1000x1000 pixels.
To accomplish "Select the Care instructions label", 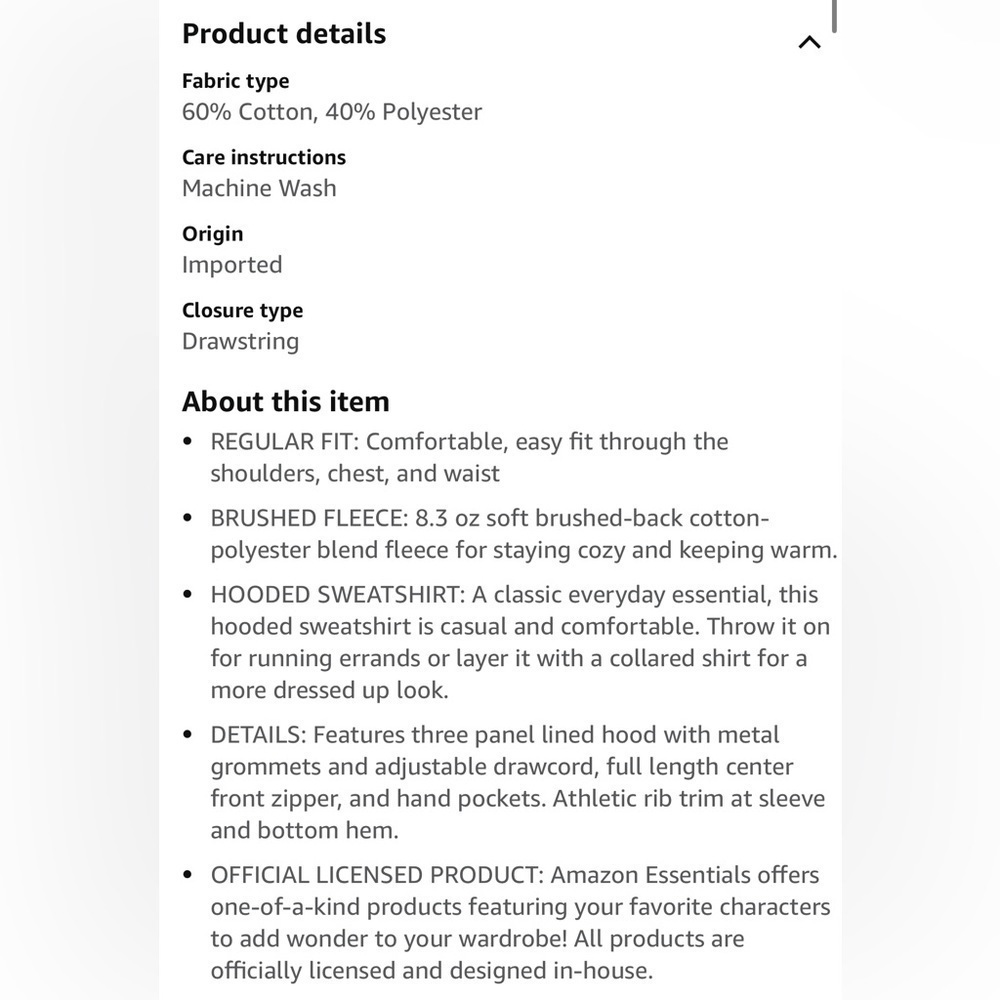I will [x=263, y=158].
